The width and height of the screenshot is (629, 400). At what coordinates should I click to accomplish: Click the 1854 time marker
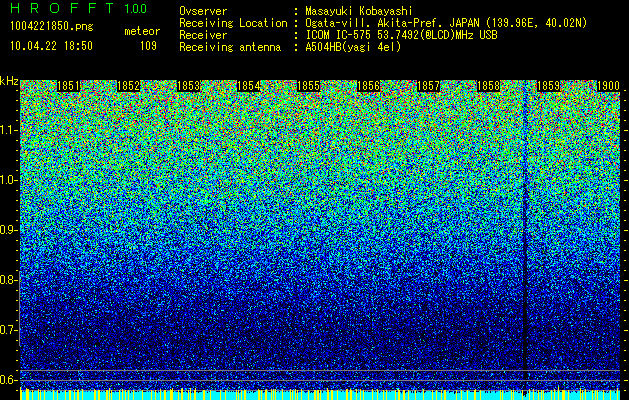pyautogui.click(x=249, y=86)
